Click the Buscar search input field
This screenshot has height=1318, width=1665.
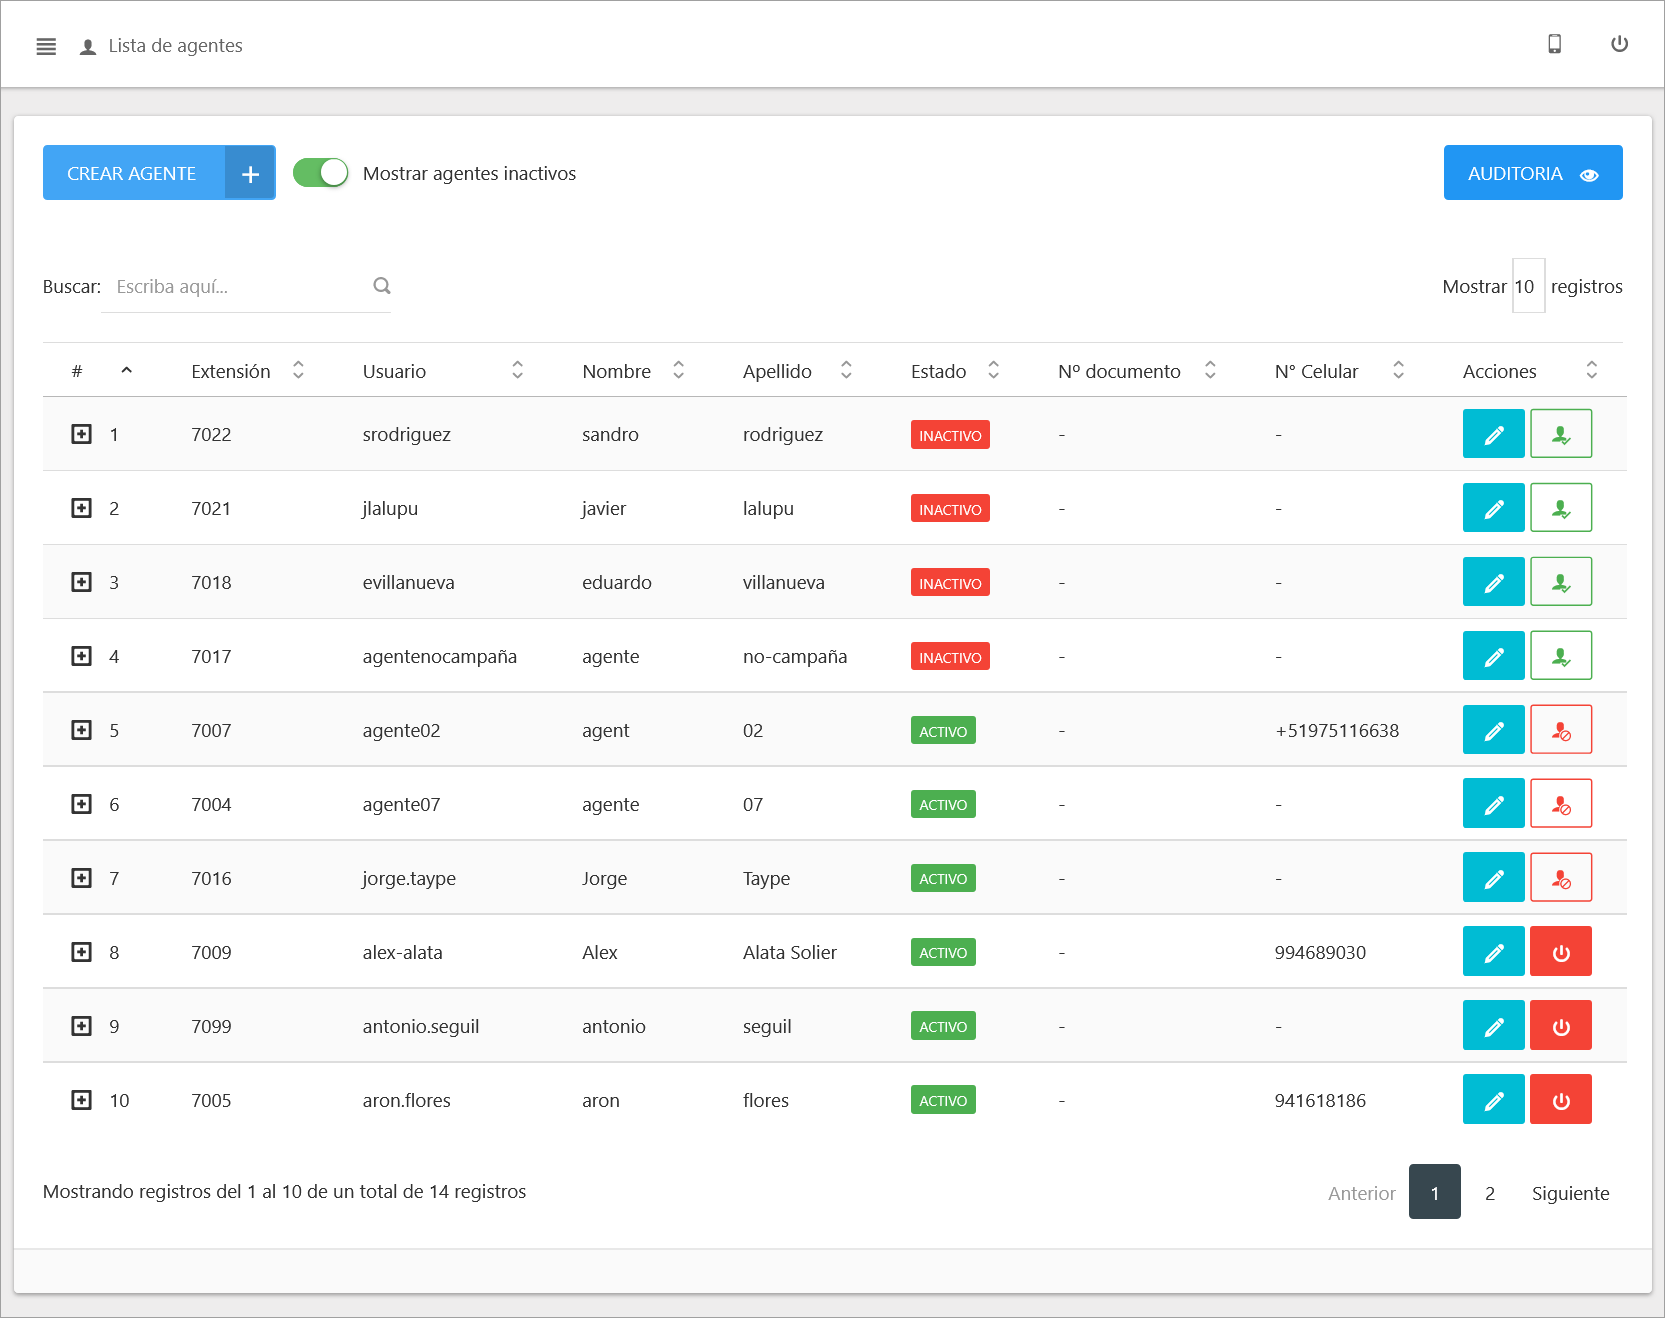point(240,287)
